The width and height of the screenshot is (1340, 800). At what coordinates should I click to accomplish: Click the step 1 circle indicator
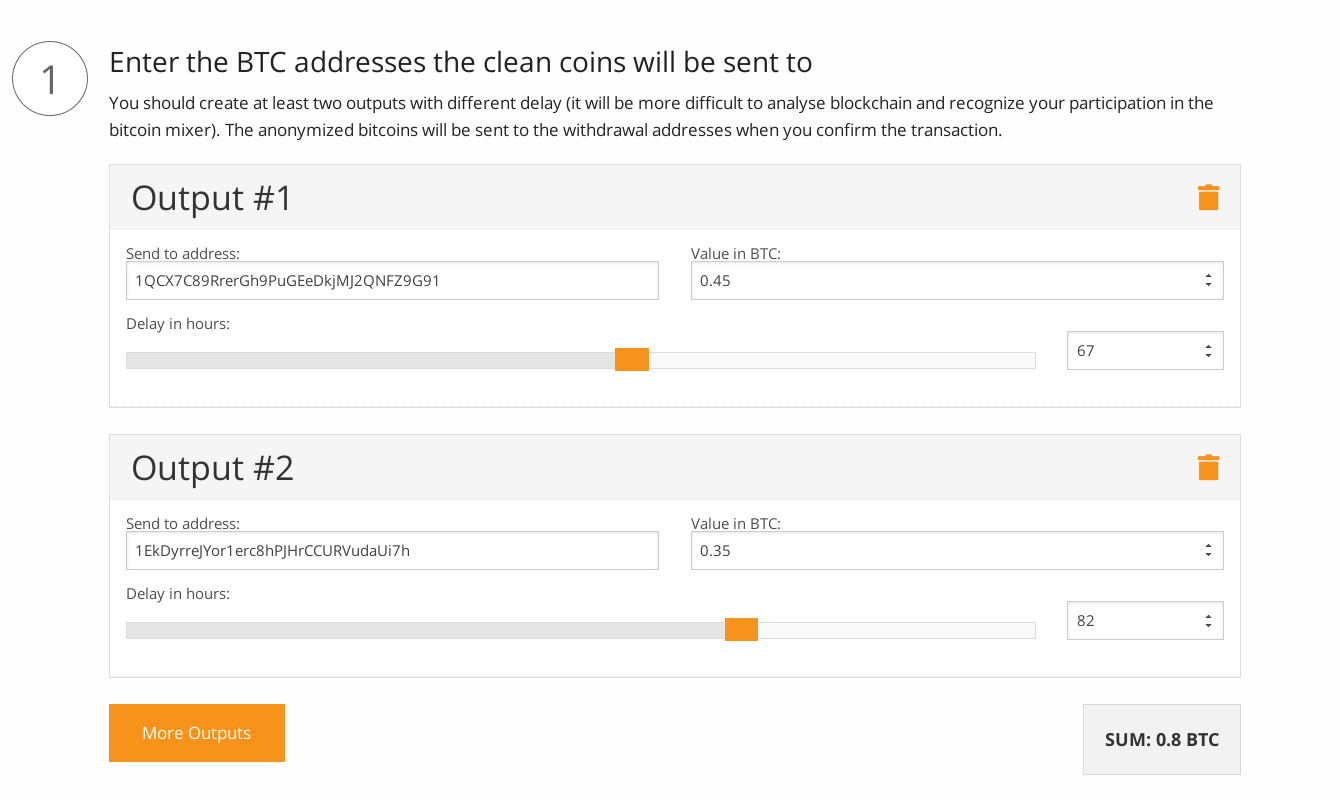[x=49, y=77]
